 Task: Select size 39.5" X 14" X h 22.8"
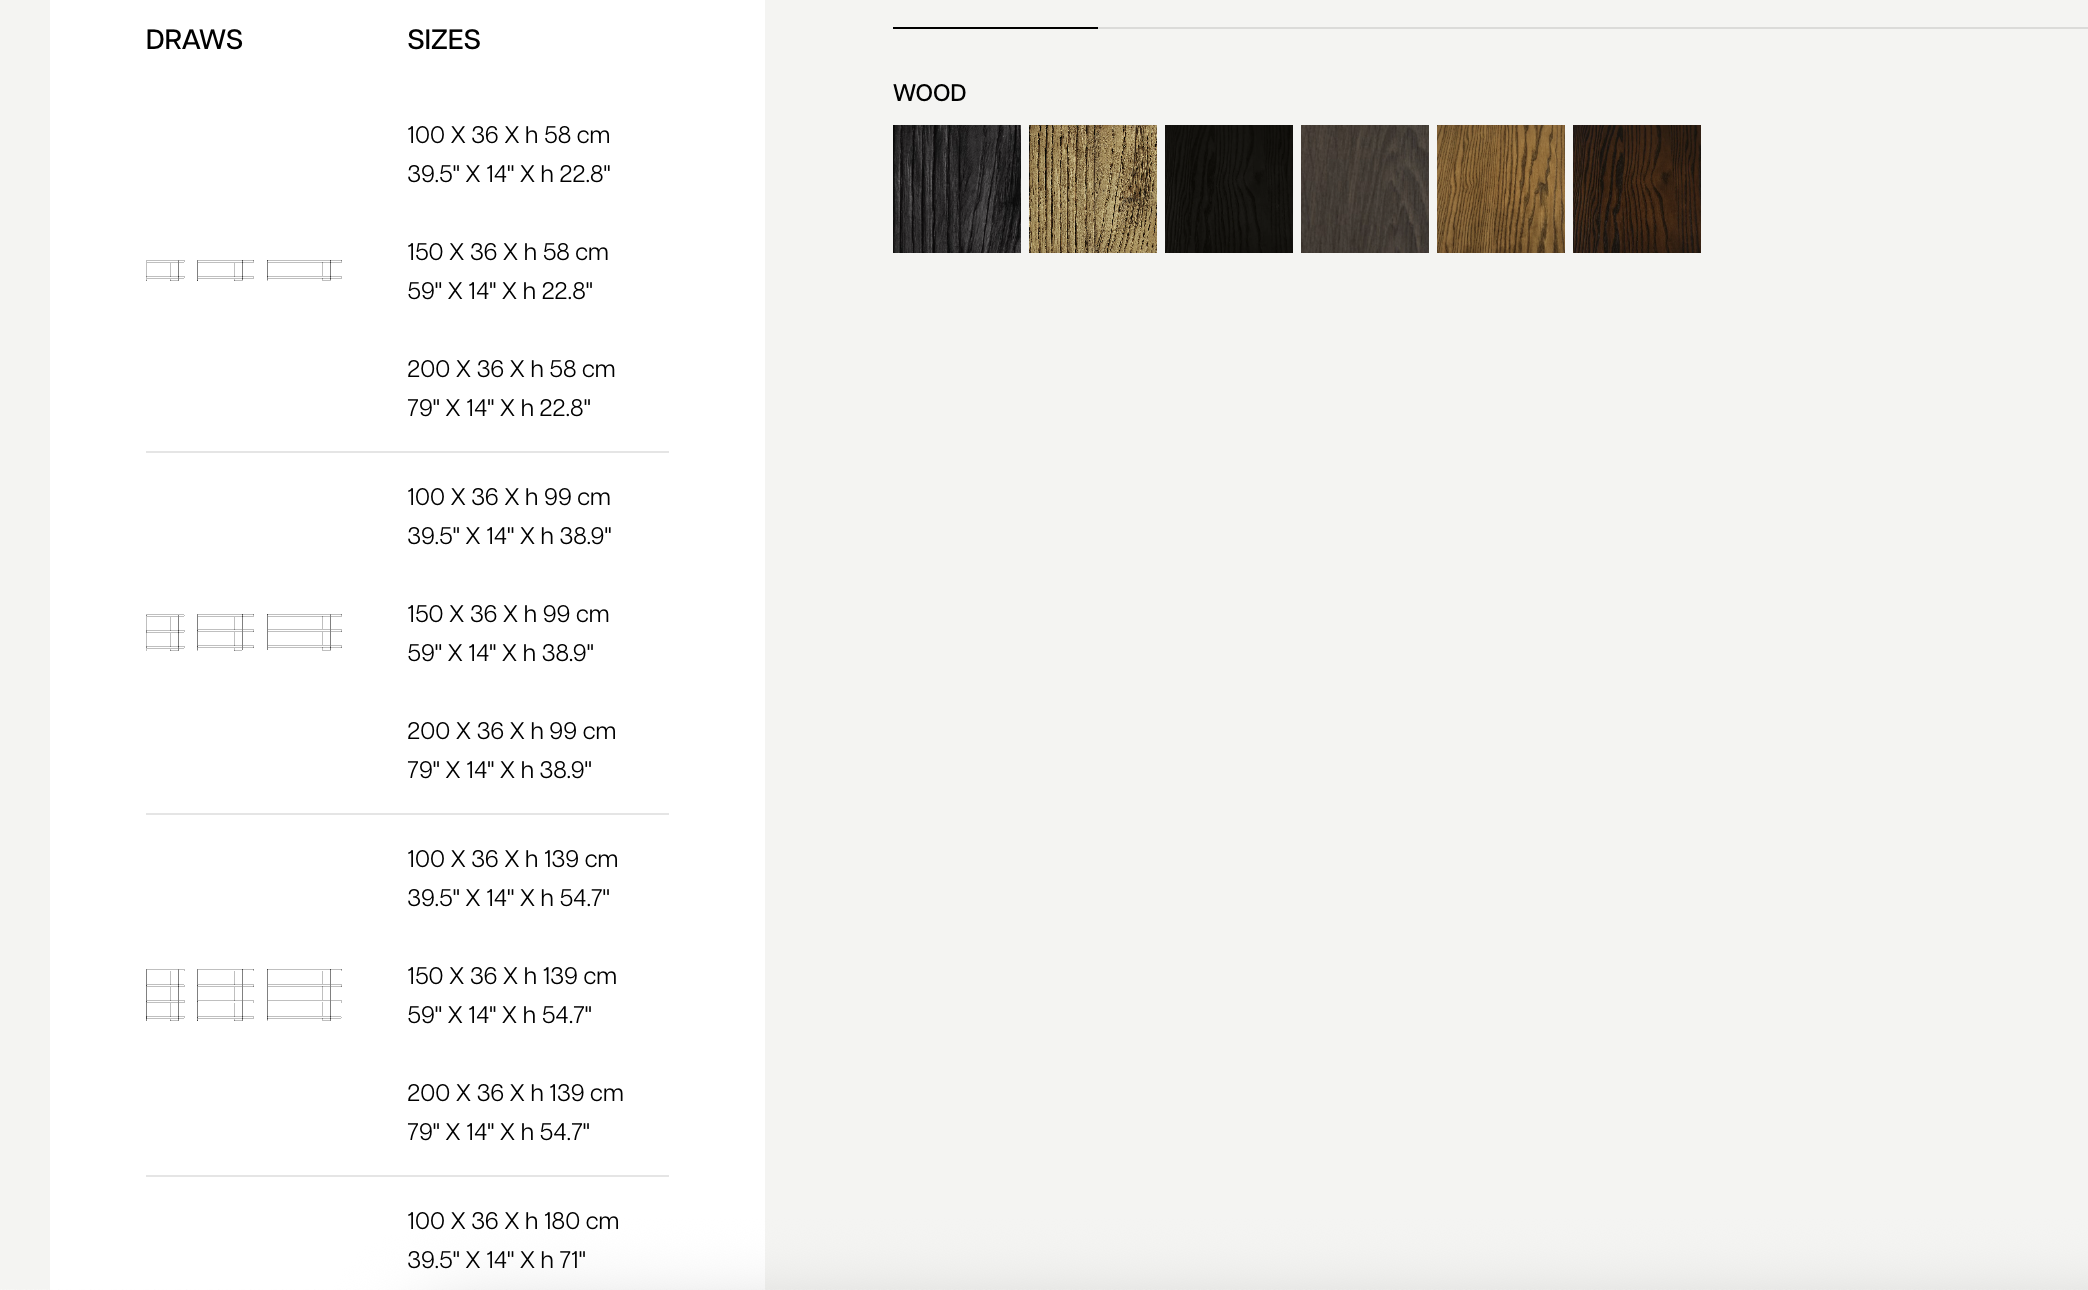click(508, 174)
